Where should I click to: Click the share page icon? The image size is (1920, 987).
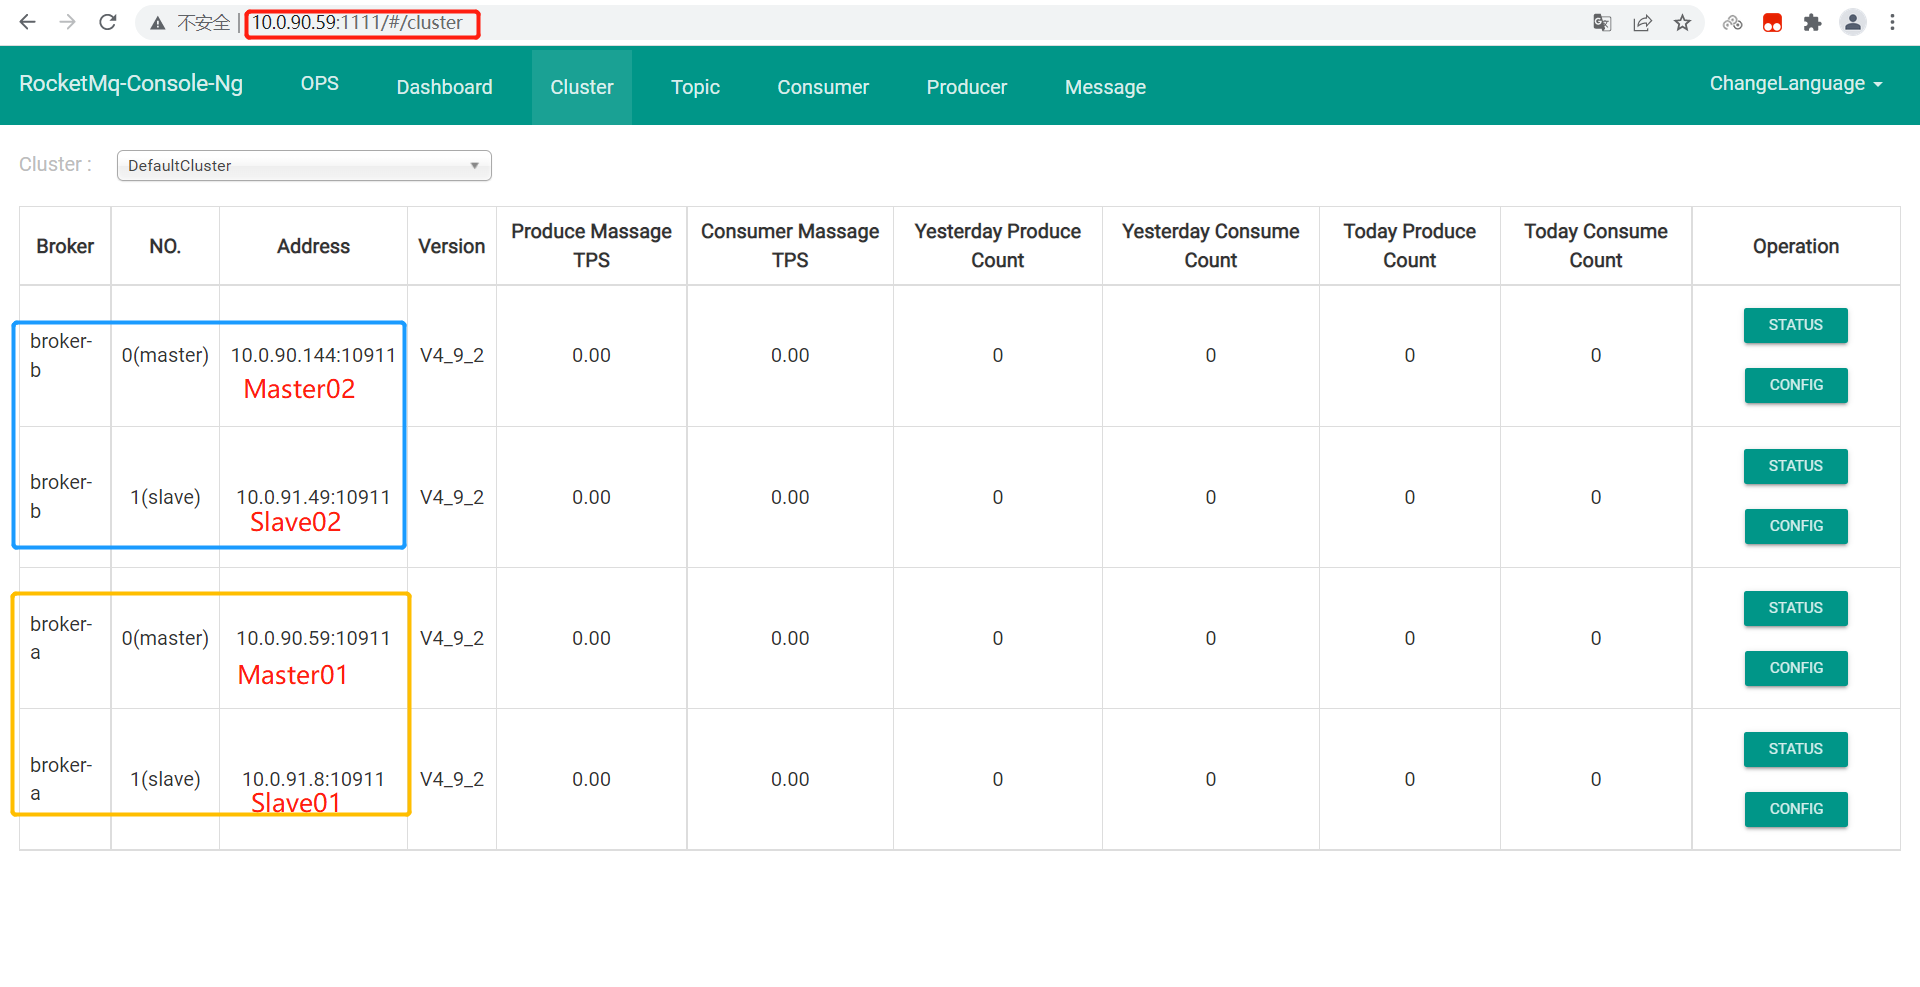coord(1642,23)
